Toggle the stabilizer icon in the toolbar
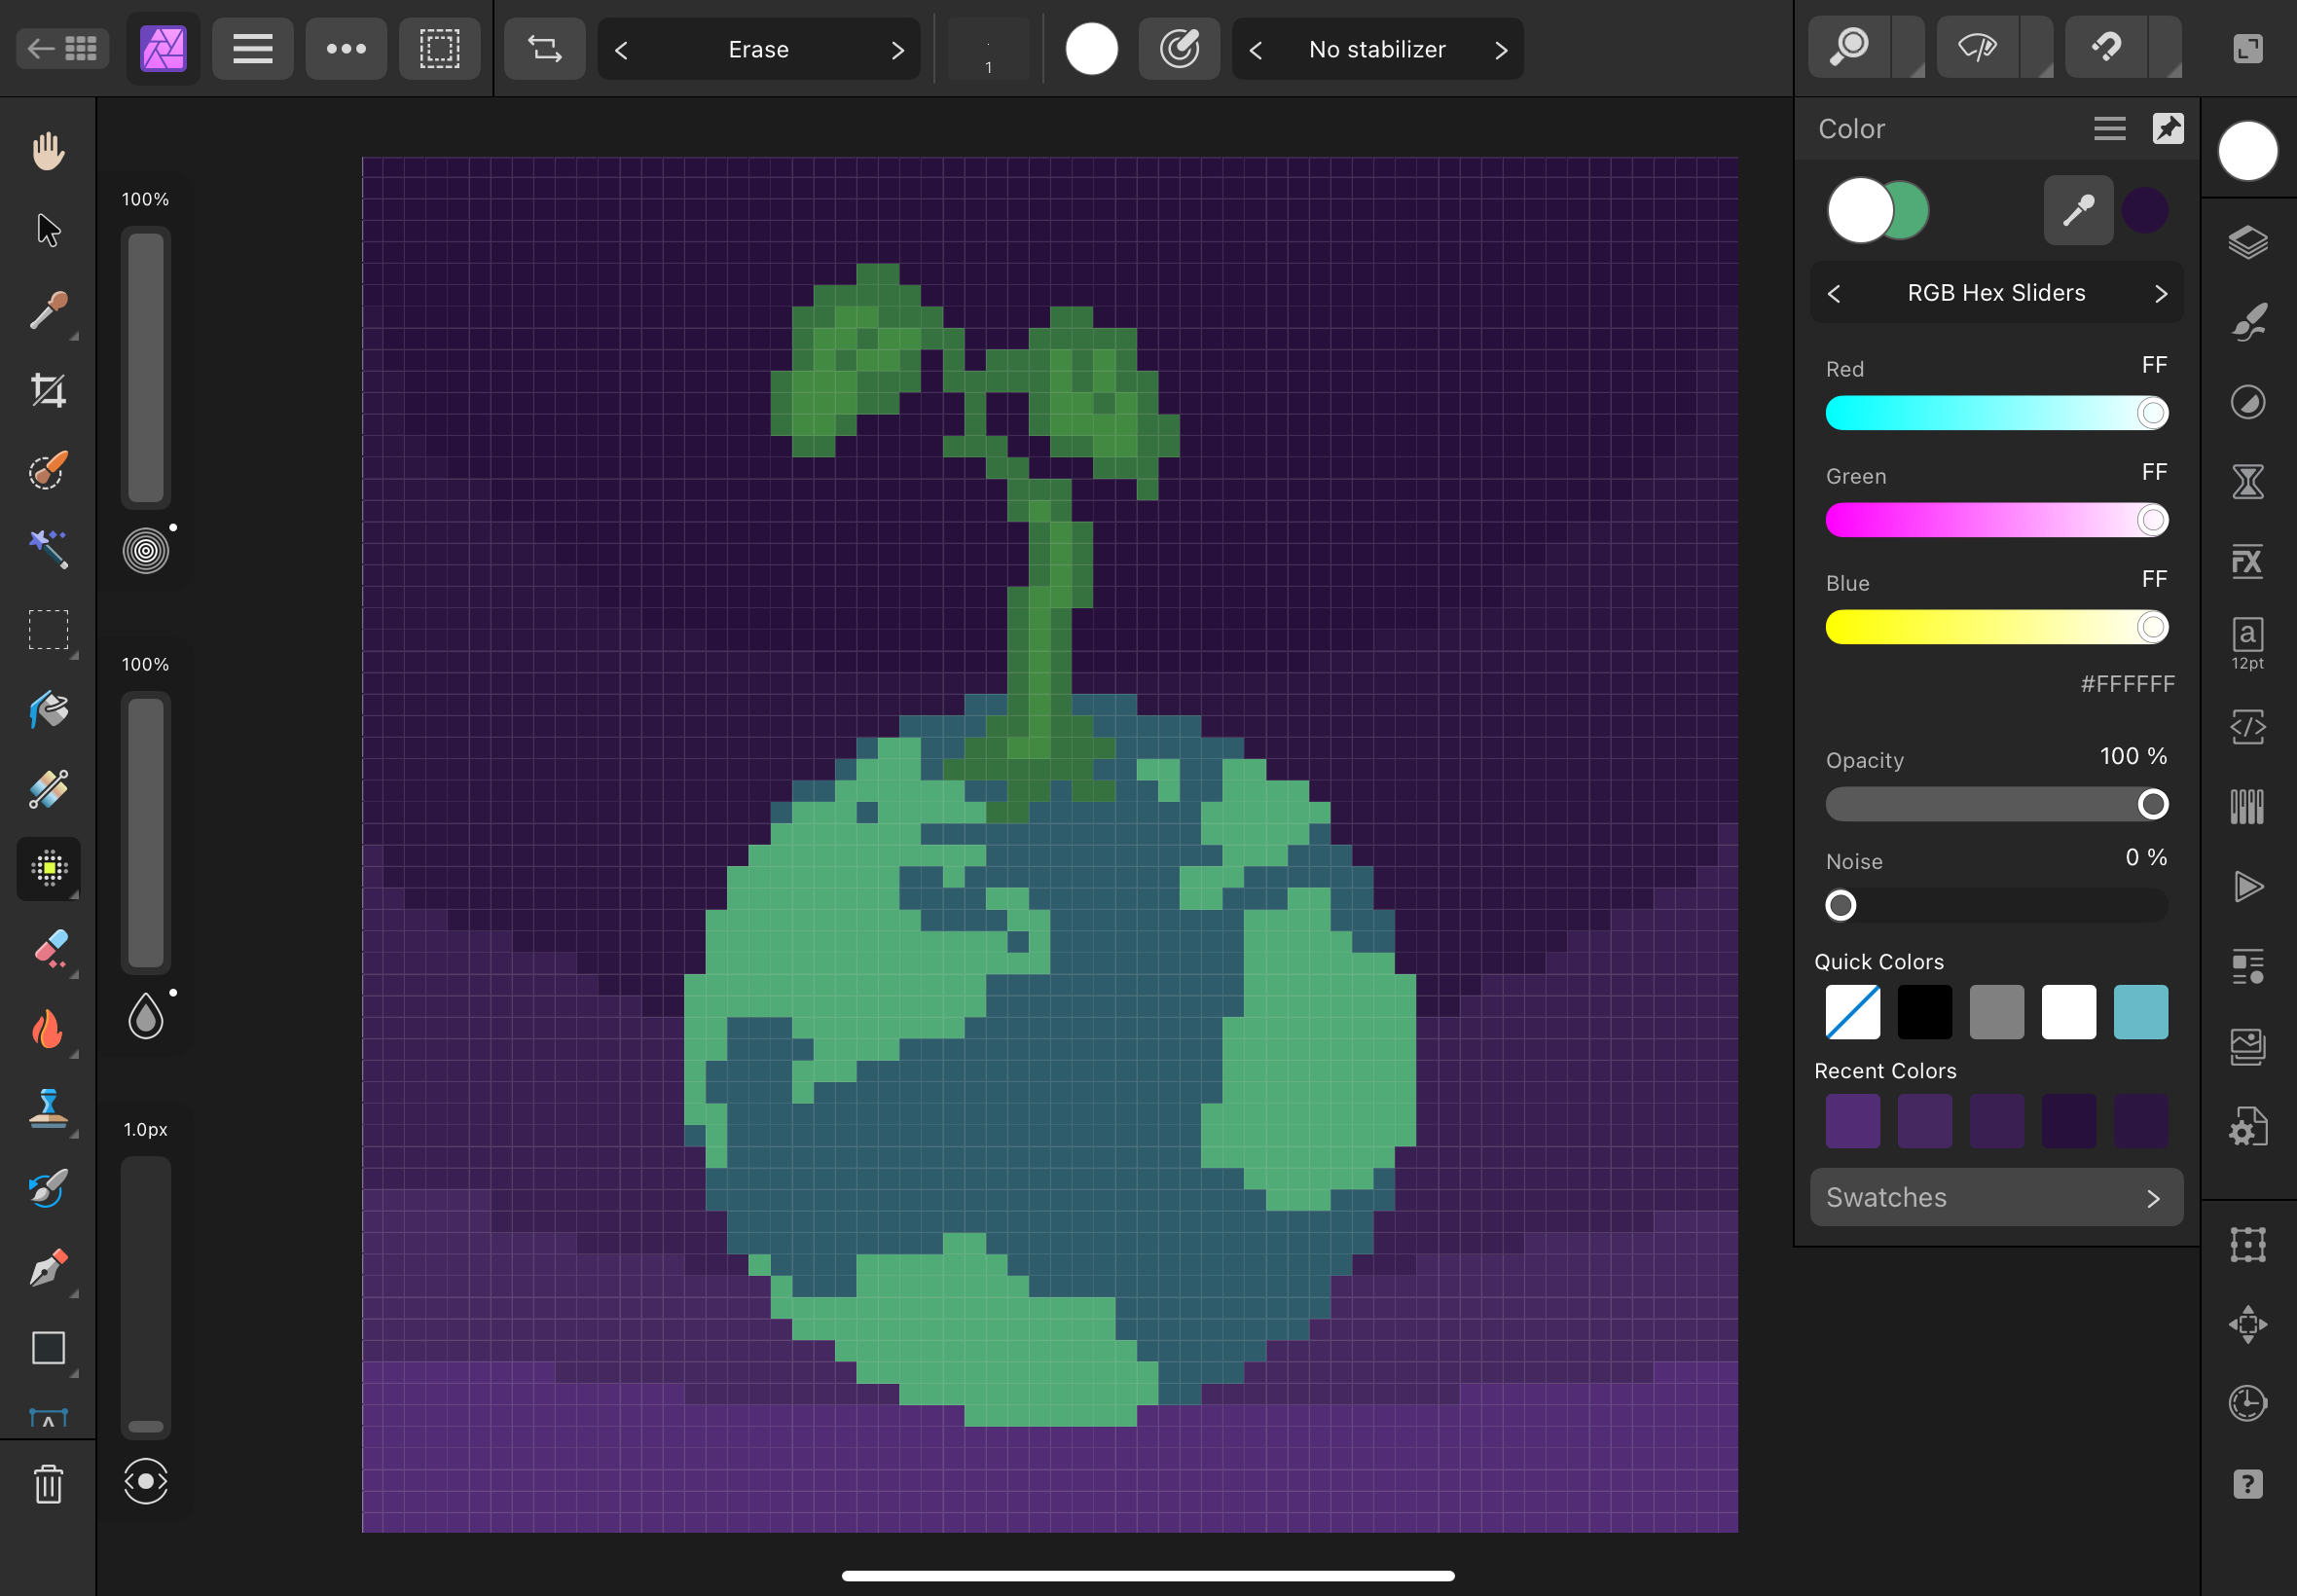The height and width of the screenshot is (1596, 2297). pos(1179,48)
